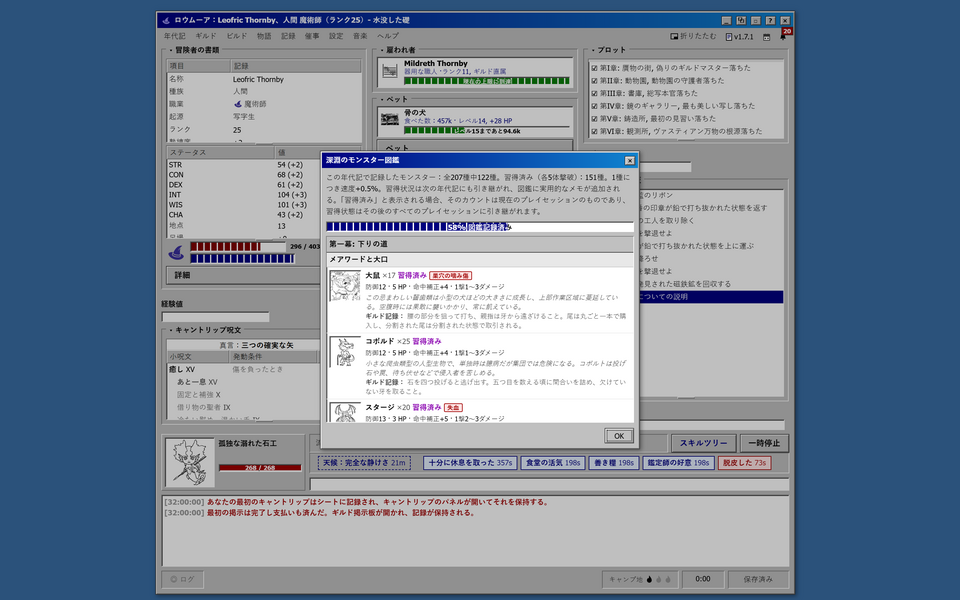Image resolution: width=960 pixels, height=600 pixels.
Task: Open the スキルツリー skill tree button
Action: tap(703, 443)
